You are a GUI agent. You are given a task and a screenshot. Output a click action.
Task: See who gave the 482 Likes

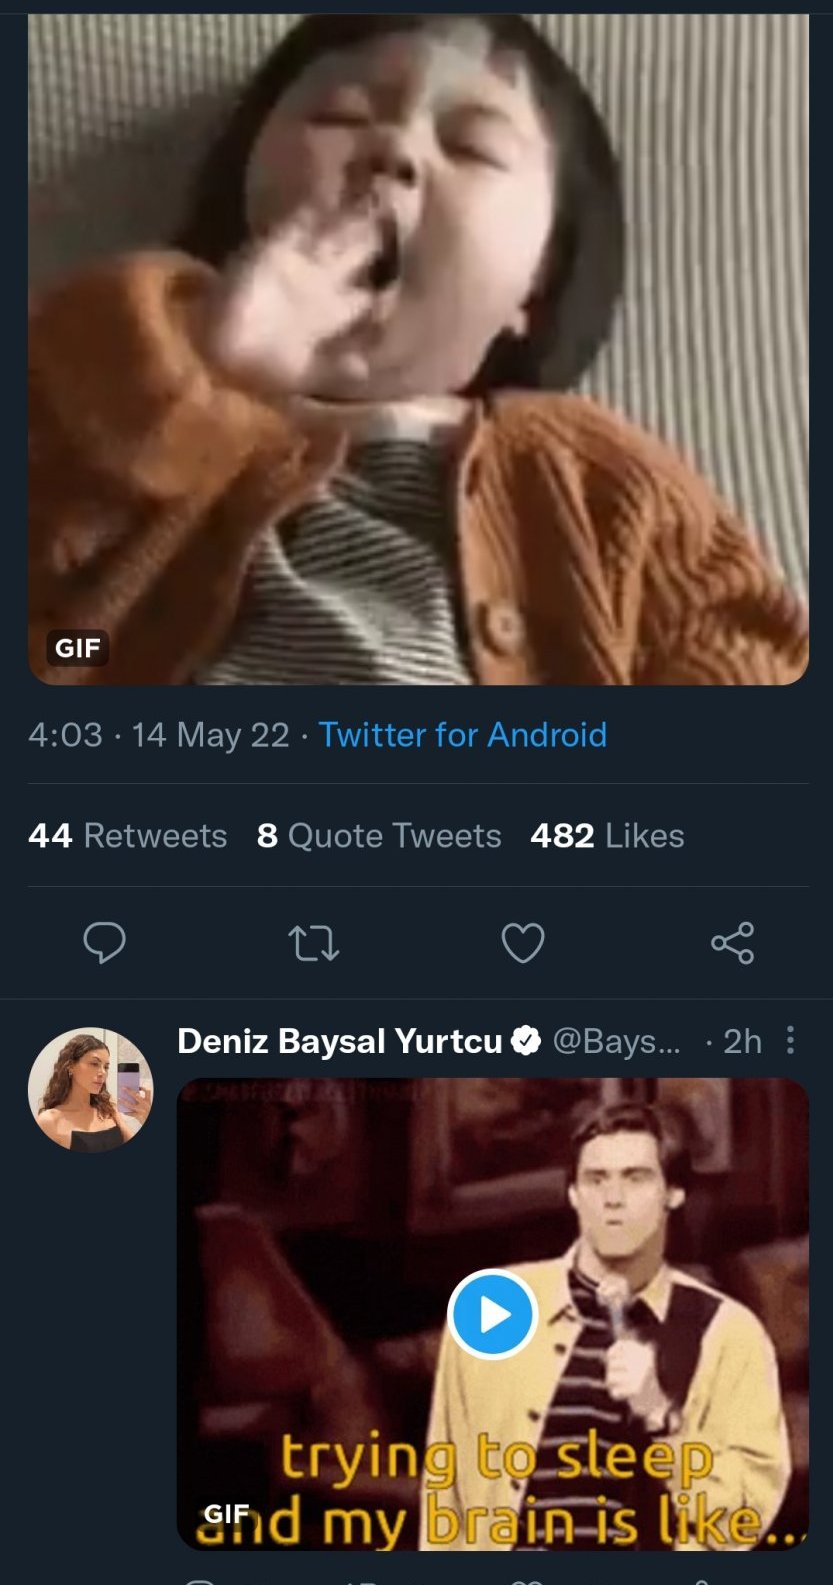607,835
